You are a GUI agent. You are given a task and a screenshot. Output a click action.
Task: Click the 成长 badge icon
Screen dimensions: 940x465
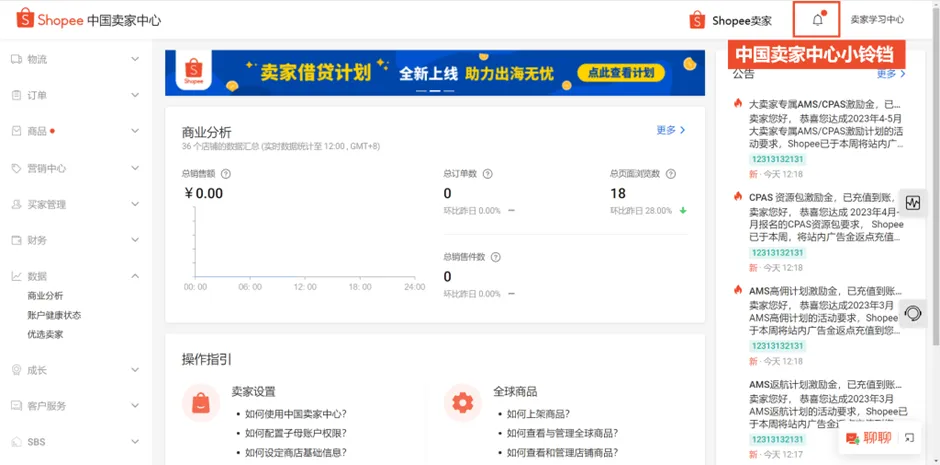(17, 370)
